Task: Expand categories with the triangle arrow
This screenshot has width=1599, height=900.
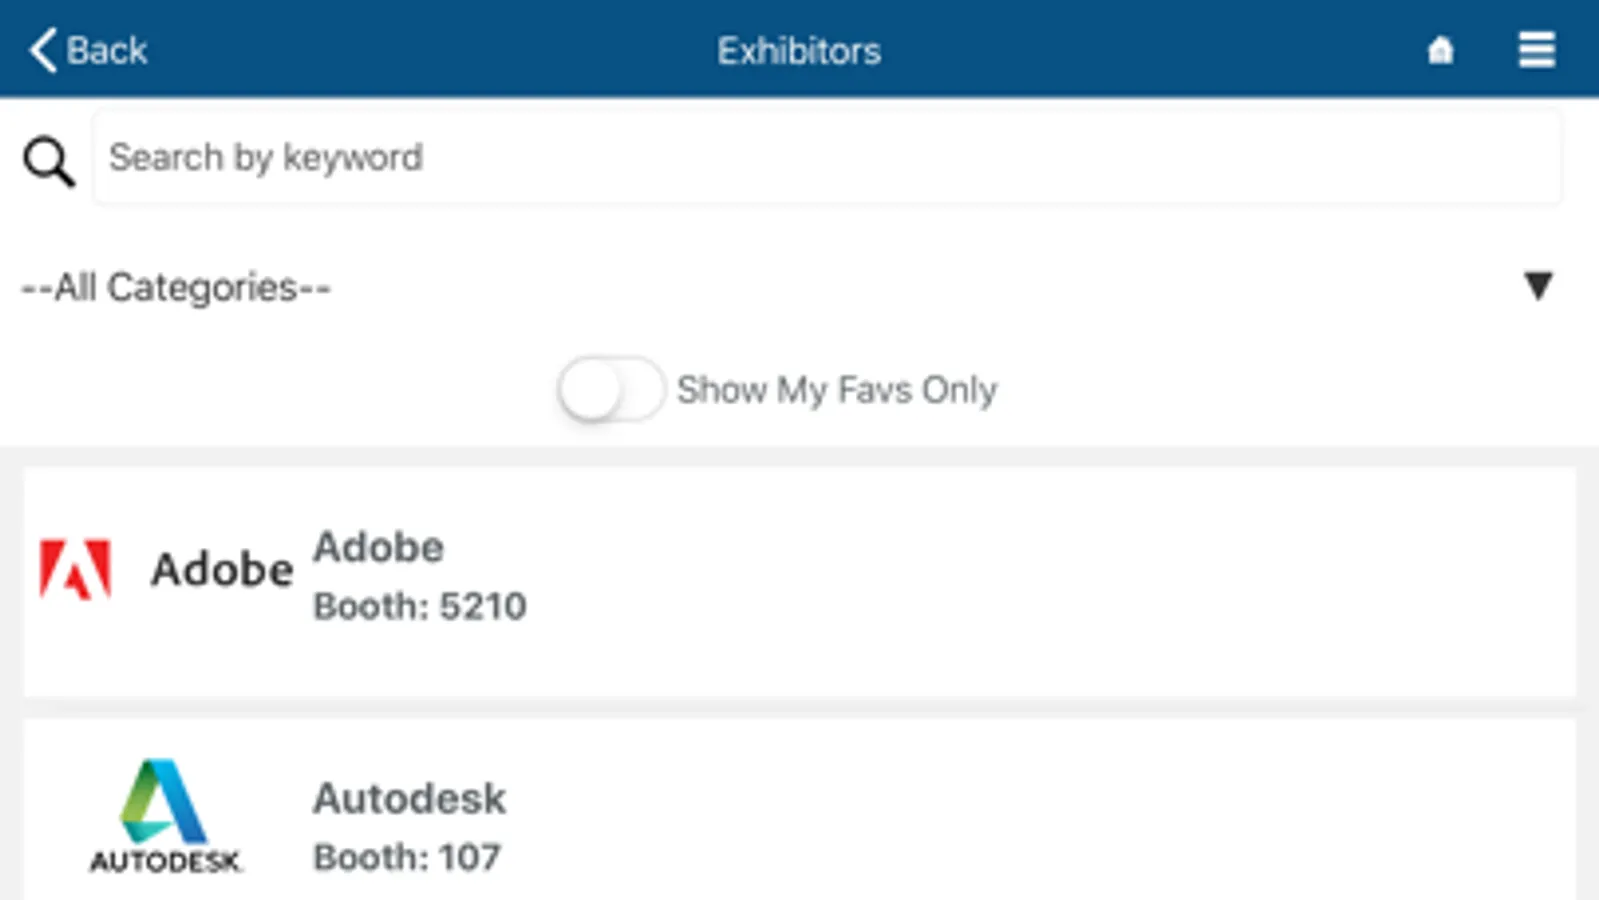Action: pyautogui.click(x=1537, y=286)
